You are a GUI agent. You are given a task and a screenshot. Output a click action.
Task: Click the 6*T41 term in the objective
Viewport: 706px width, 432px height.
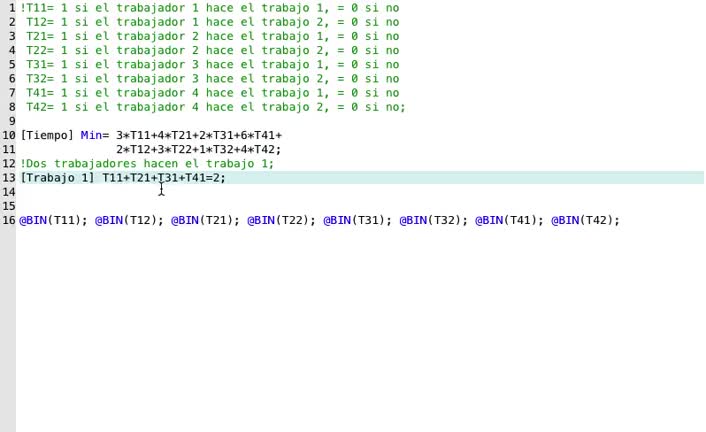(257, 135)
